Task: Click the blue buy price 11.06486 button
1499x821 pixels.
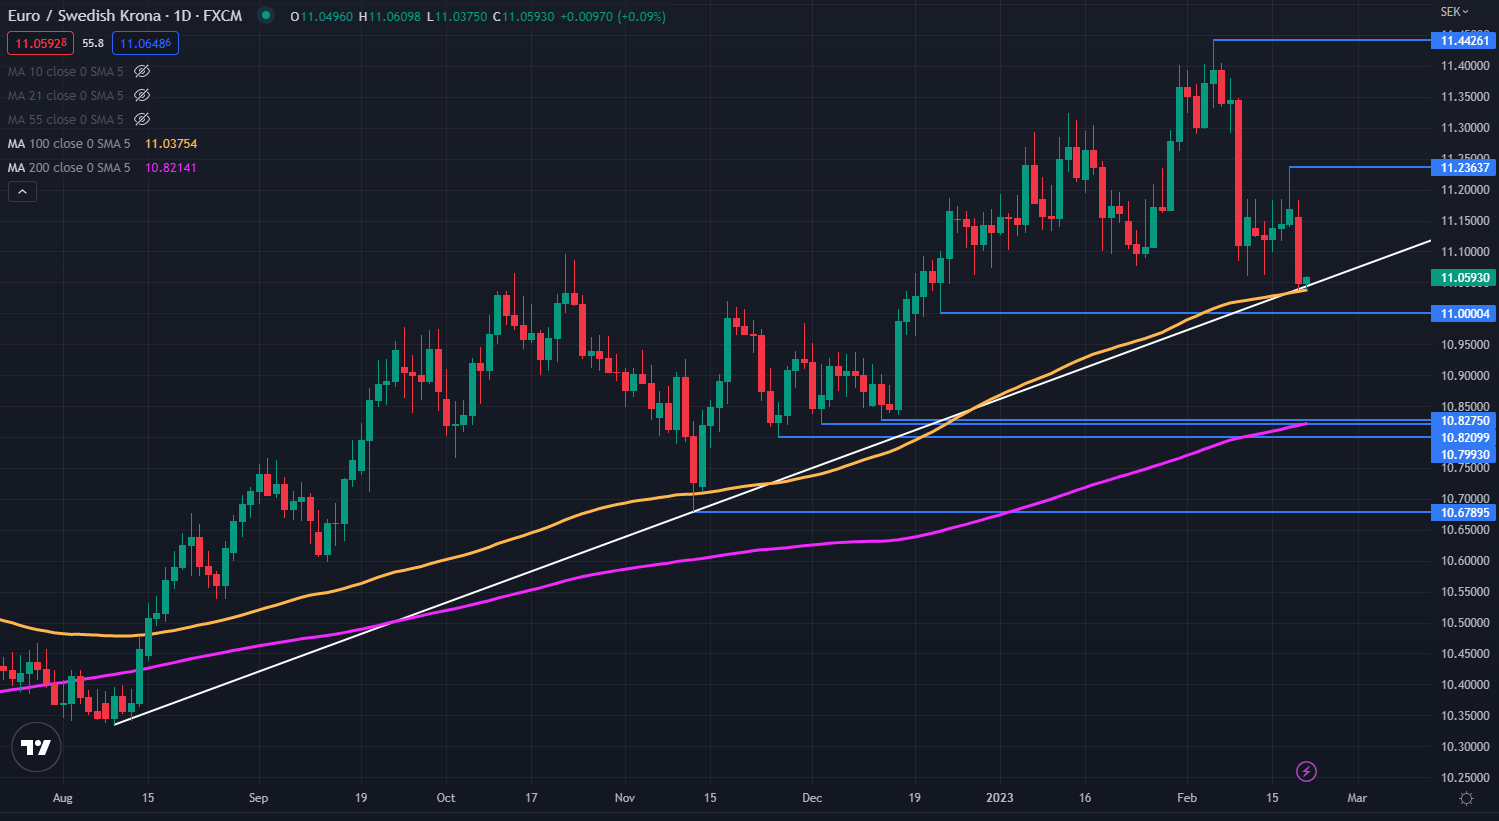Action: coord(146,43)
